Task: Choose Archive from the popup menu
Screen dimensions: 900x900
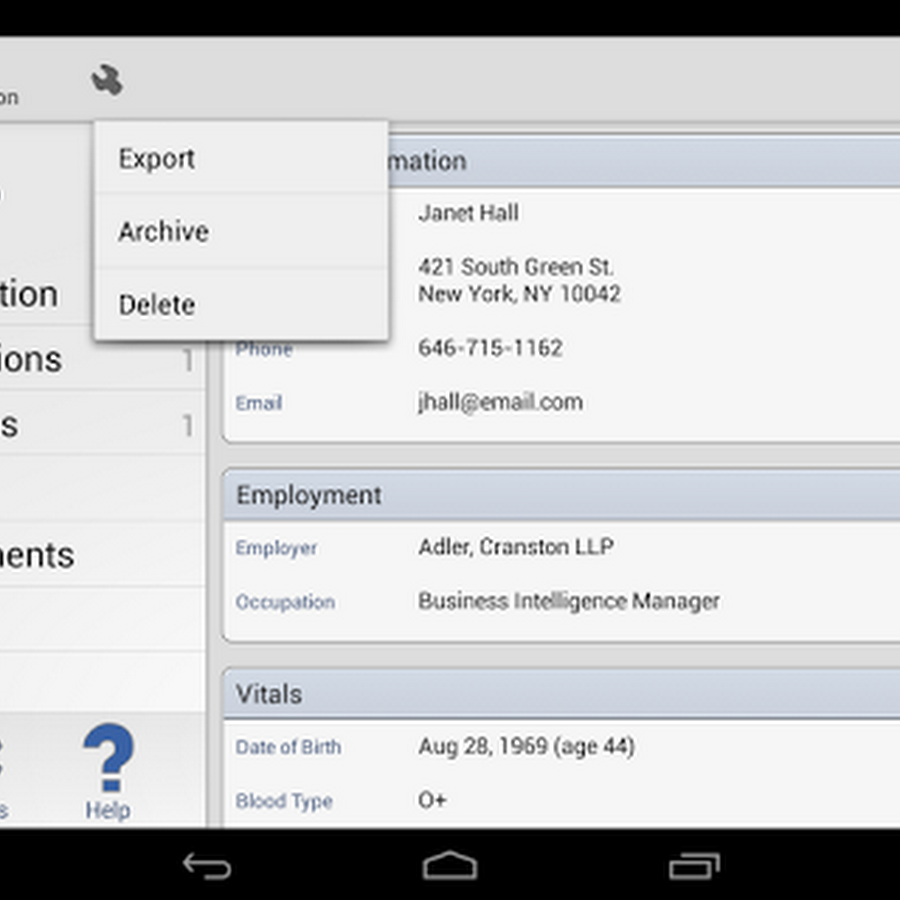Action: click(242, 231)
